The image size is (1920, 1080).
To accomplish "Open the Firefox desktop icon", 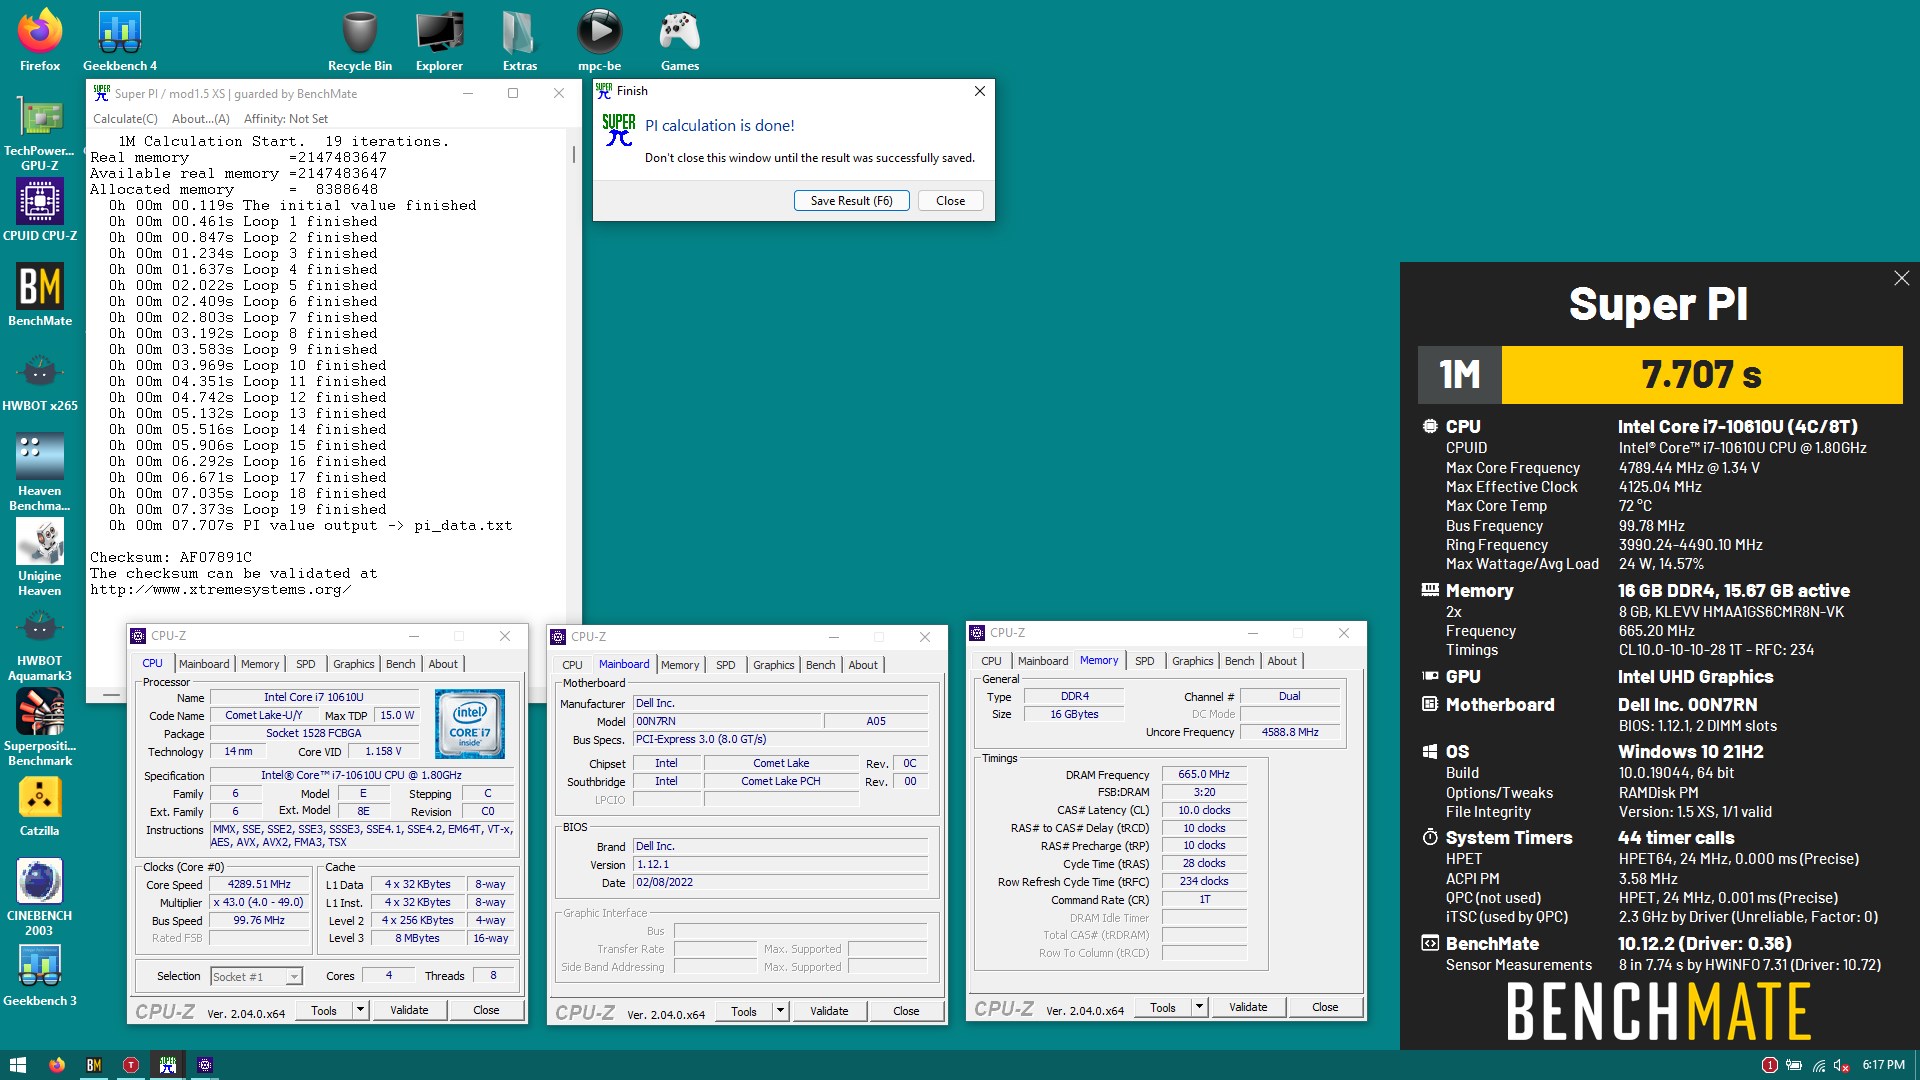I will click(x=40, y=40).
